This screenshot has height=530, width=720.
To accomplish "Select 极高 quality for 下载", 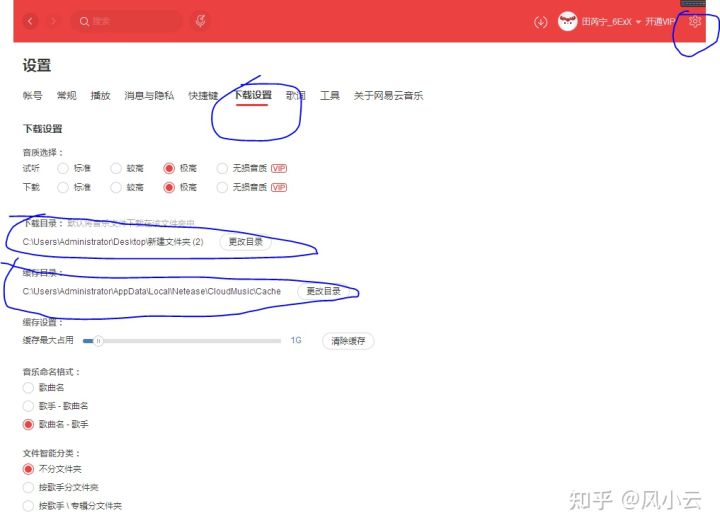I will 169,187.
